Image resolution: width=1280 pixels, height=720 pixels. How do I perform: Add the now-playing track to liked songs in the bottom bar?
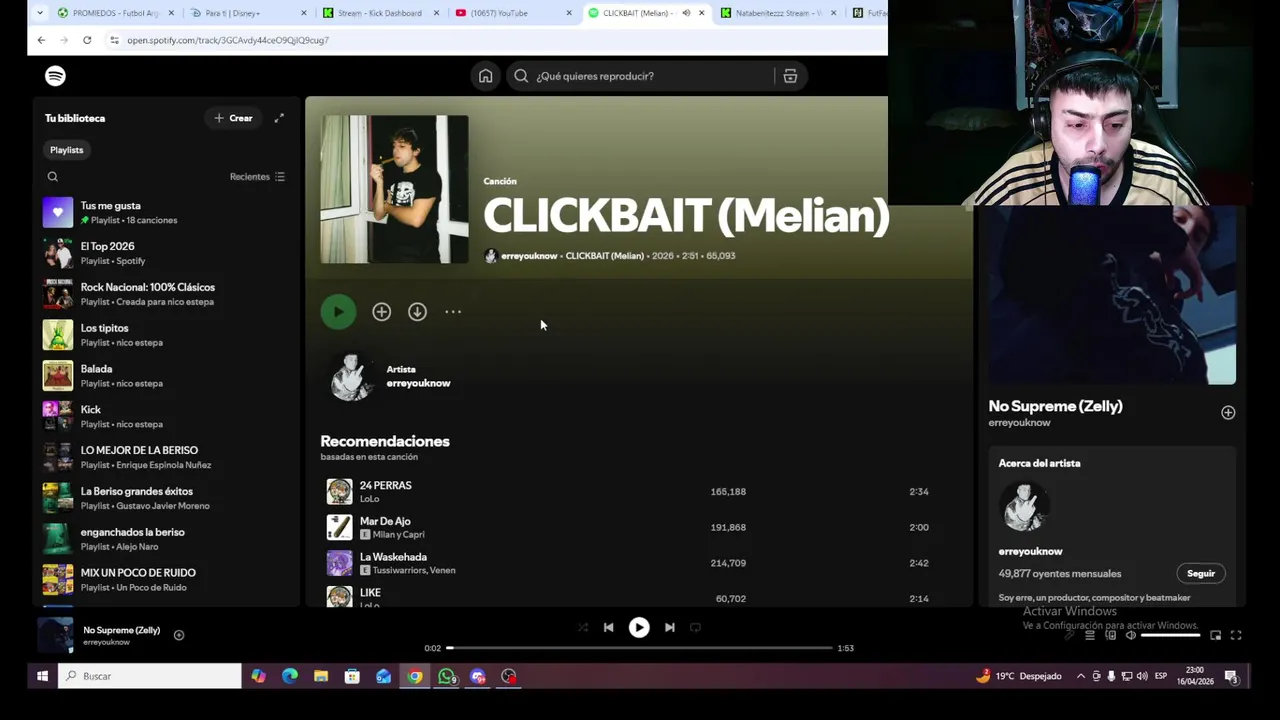point(179,635)
